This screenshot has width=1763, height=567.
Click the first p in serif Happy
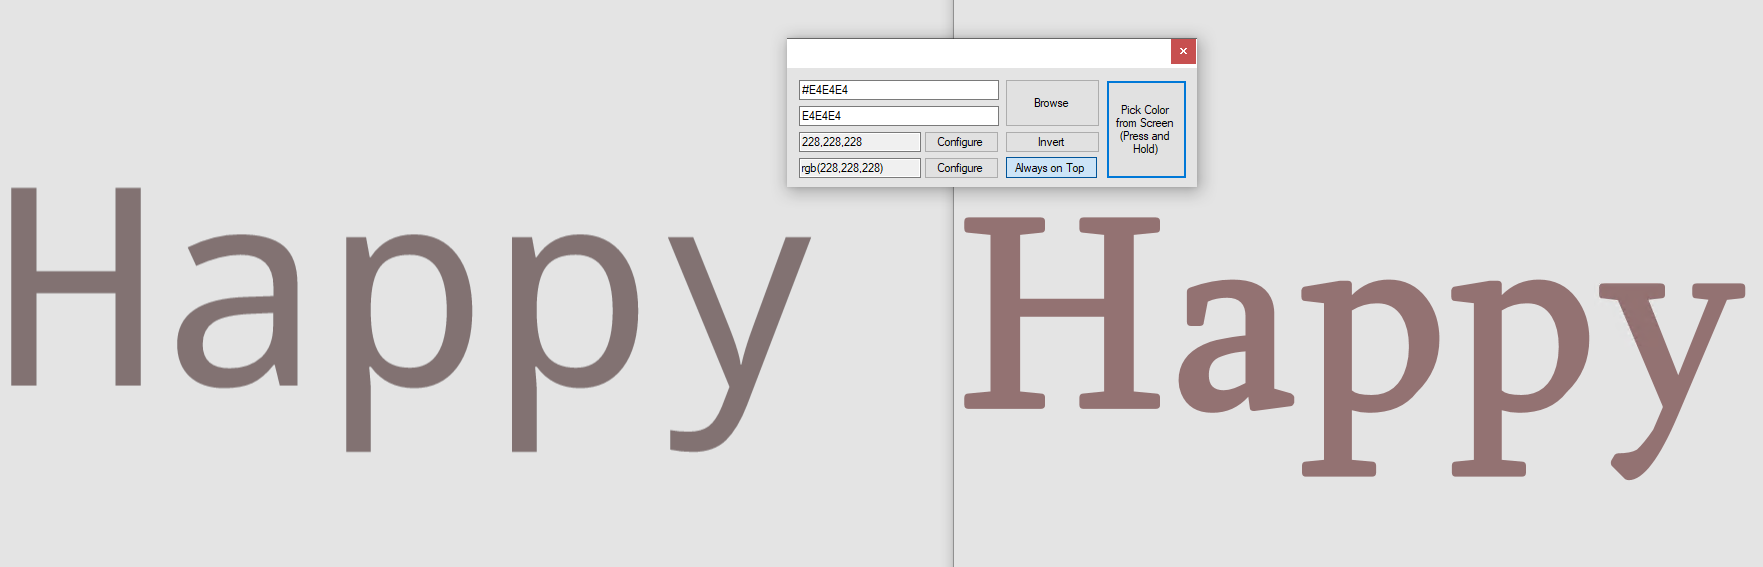click(x=1371, y=377)
